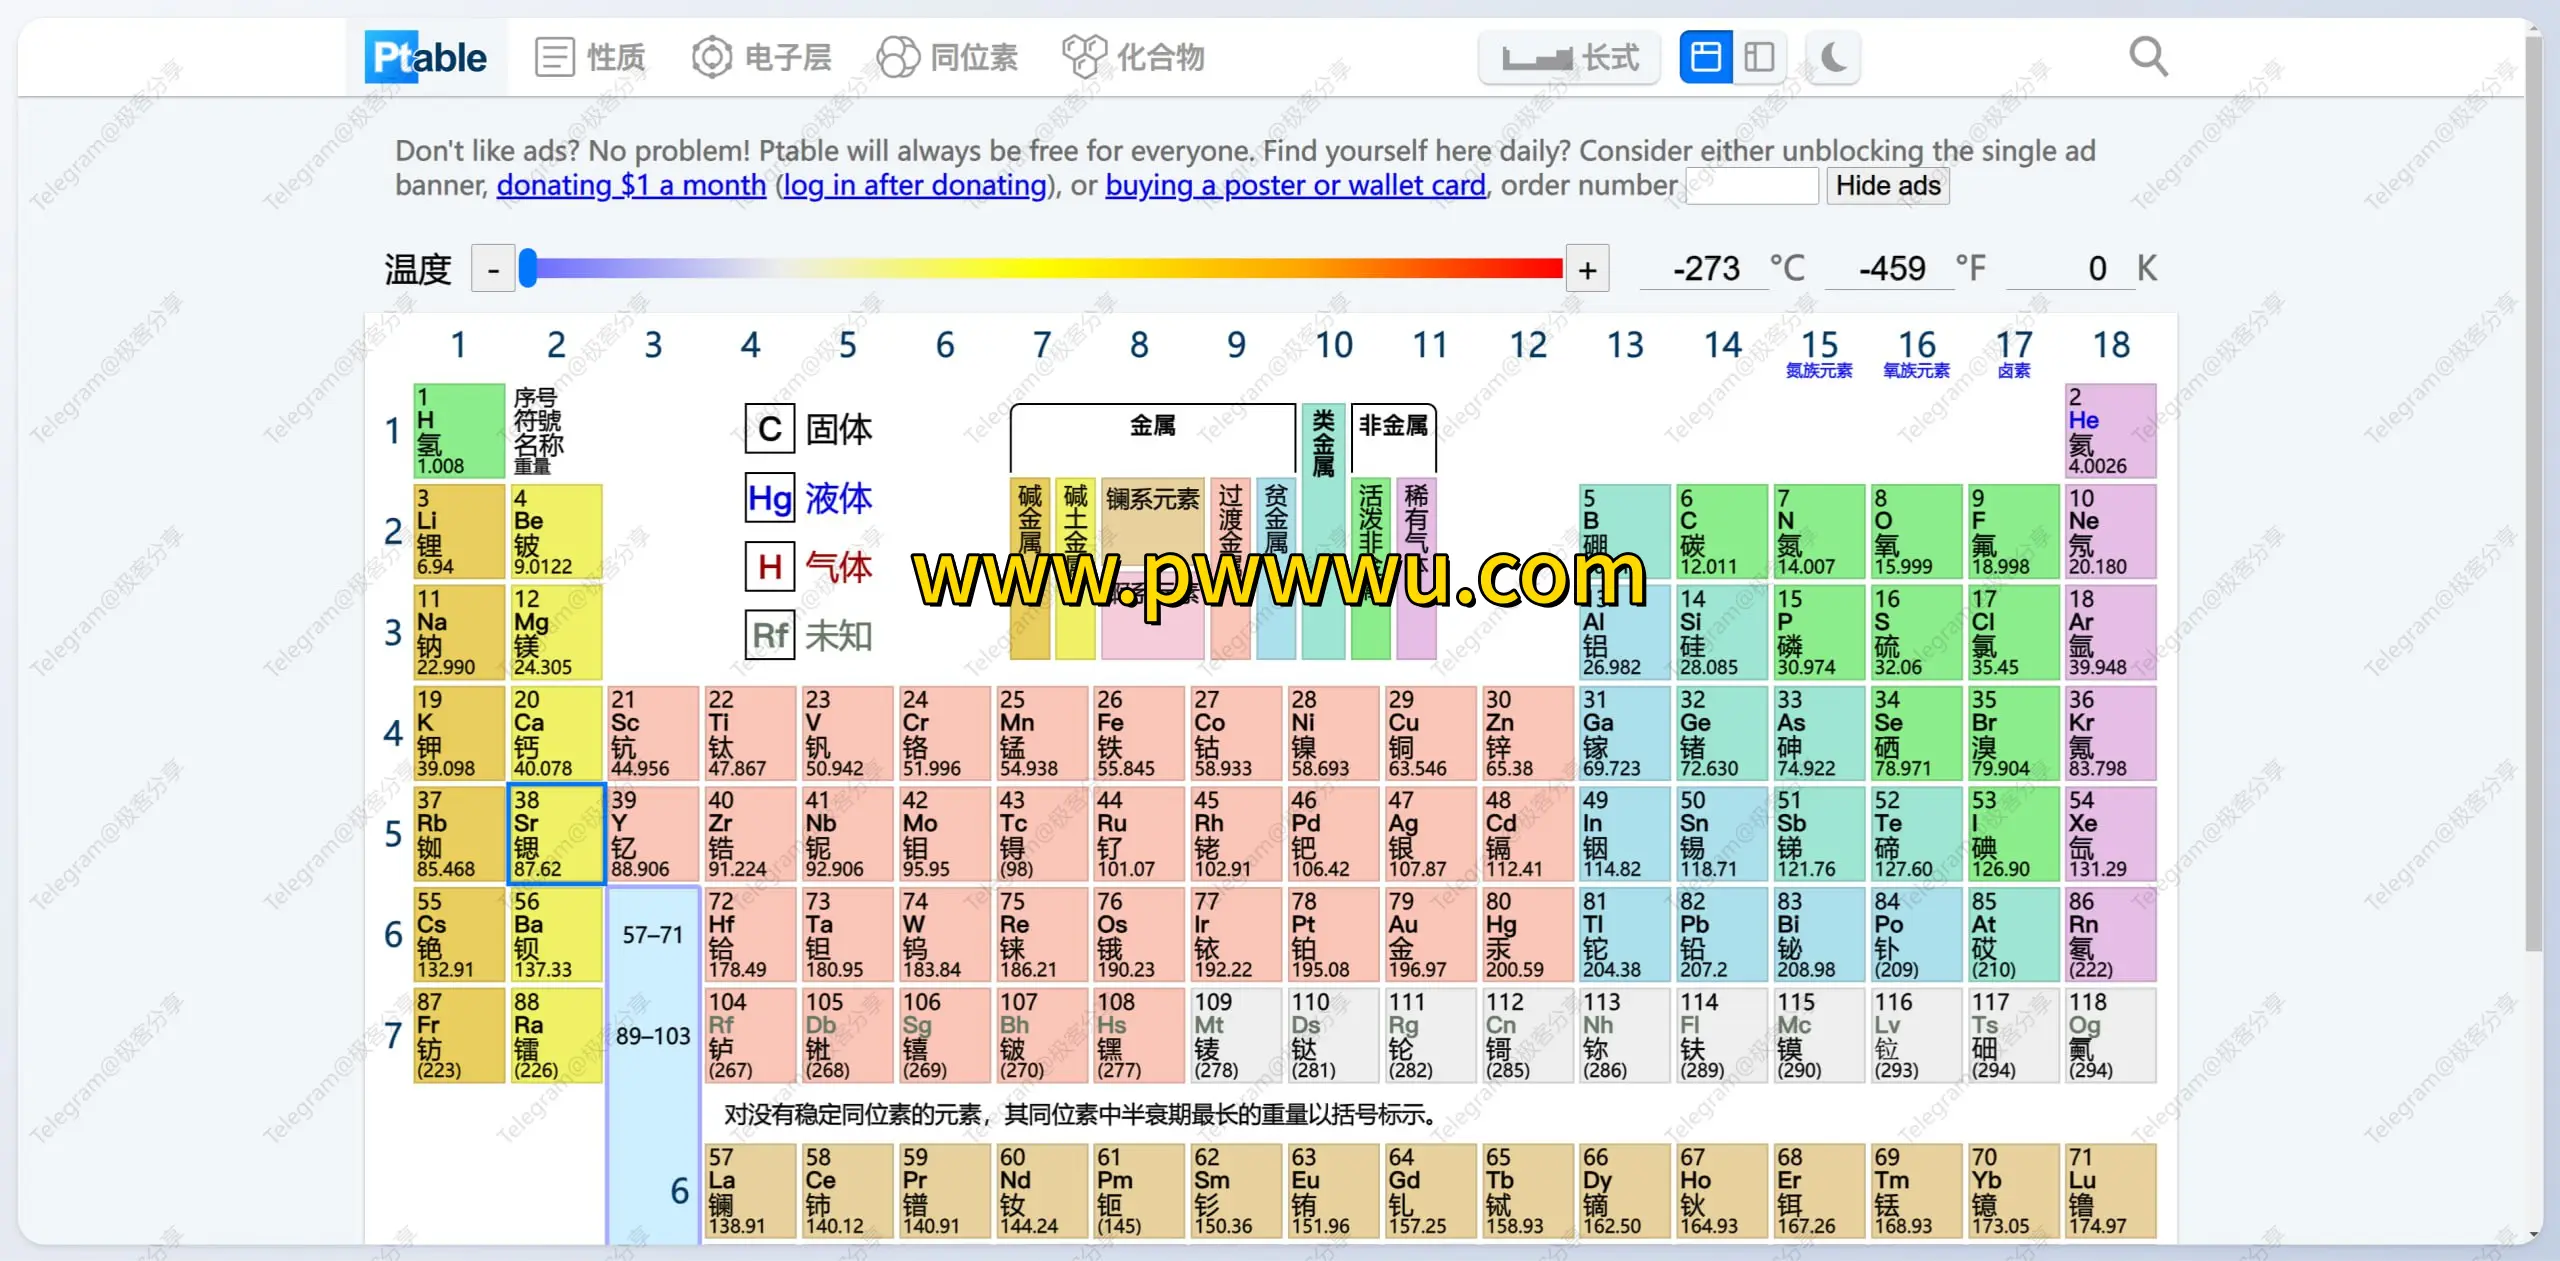
Task: Click the 同位素 isotopes icon
Action: pos(898,58)
